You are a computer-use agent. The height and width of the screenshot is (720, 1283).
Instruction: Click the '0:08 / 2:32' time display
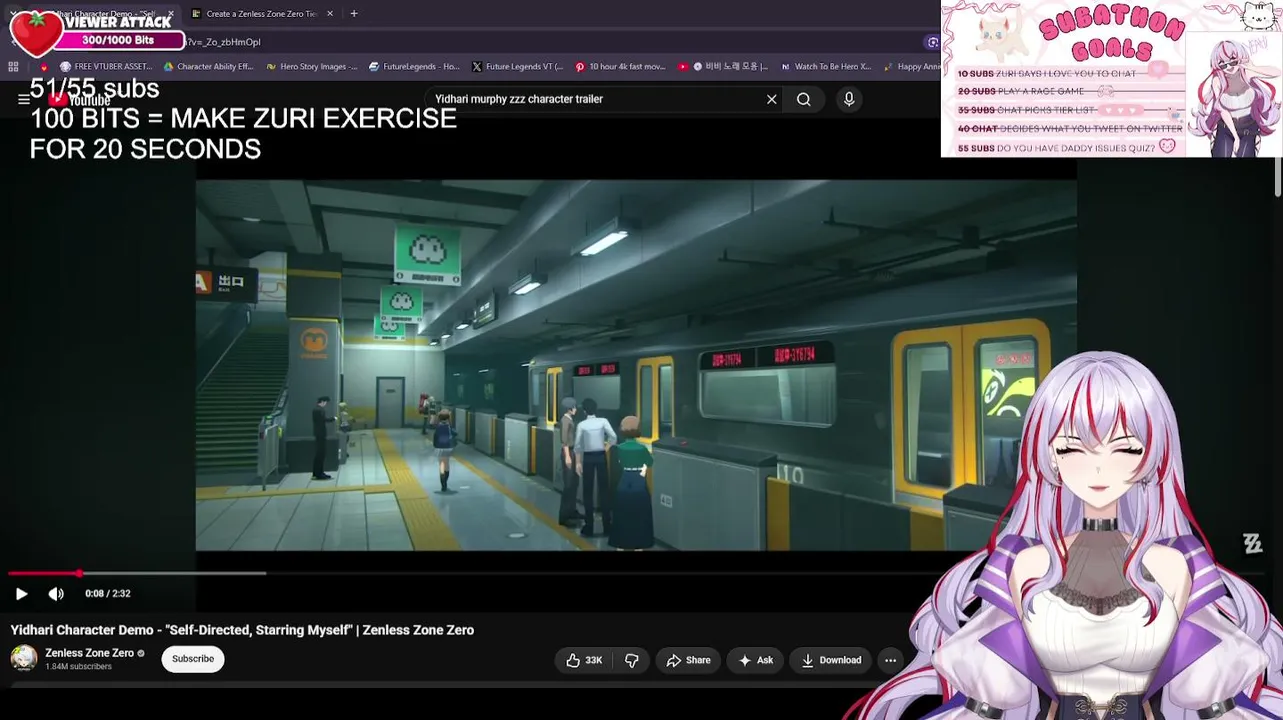point(108,594)
